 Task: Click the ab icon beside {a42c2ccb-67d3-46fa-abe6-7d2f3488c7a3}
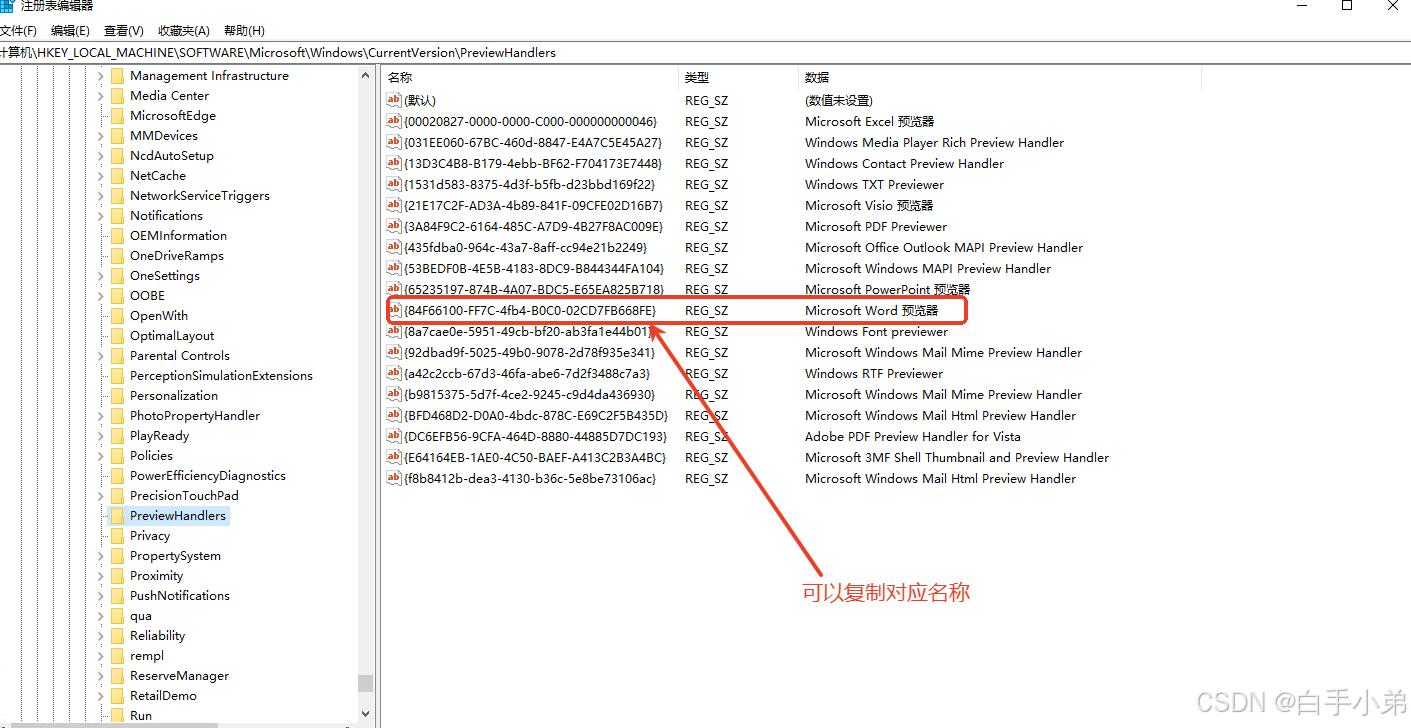(394, 373)
